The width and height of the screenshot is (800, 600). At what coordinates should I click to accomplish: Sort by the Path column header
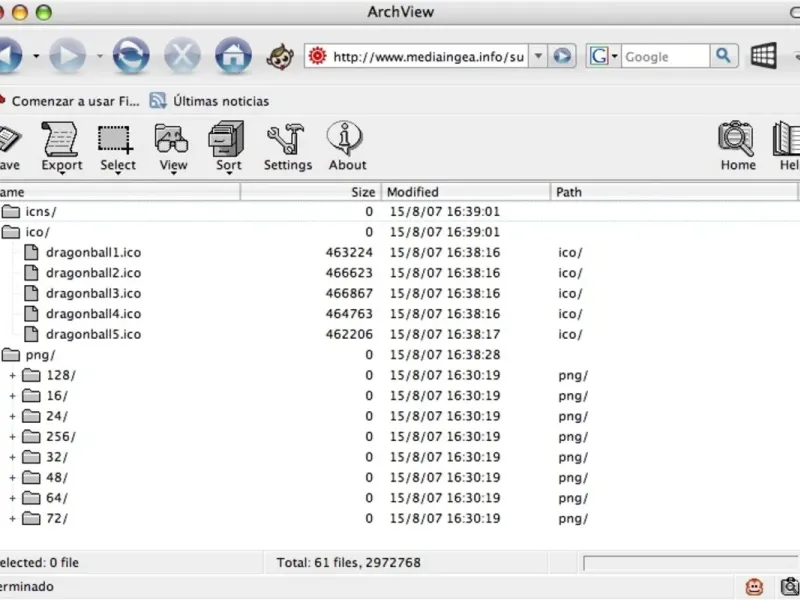coord(673,192)
